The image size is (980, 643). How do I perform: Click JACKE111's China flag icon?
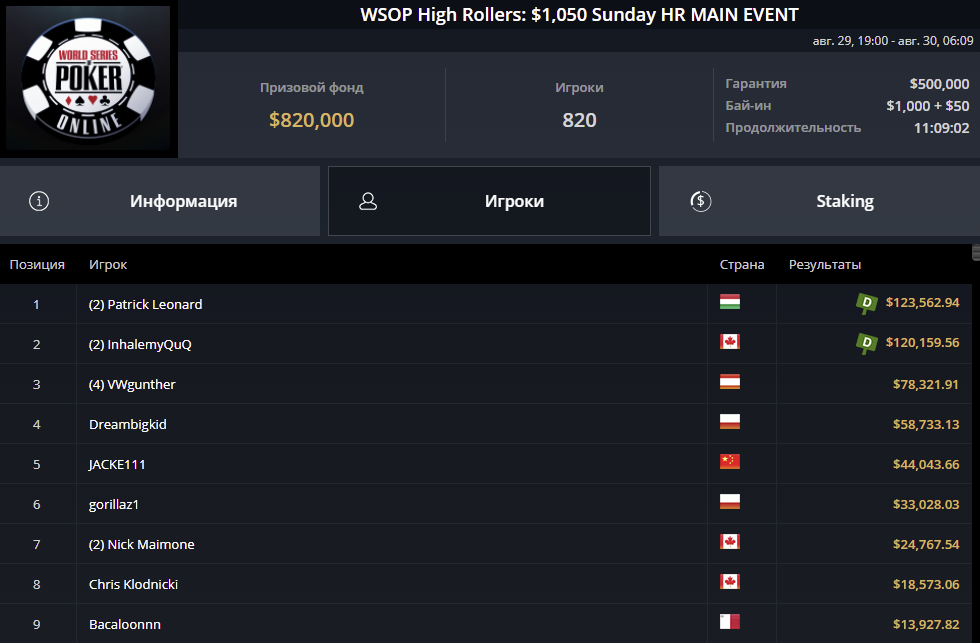(x=729, y=462)
